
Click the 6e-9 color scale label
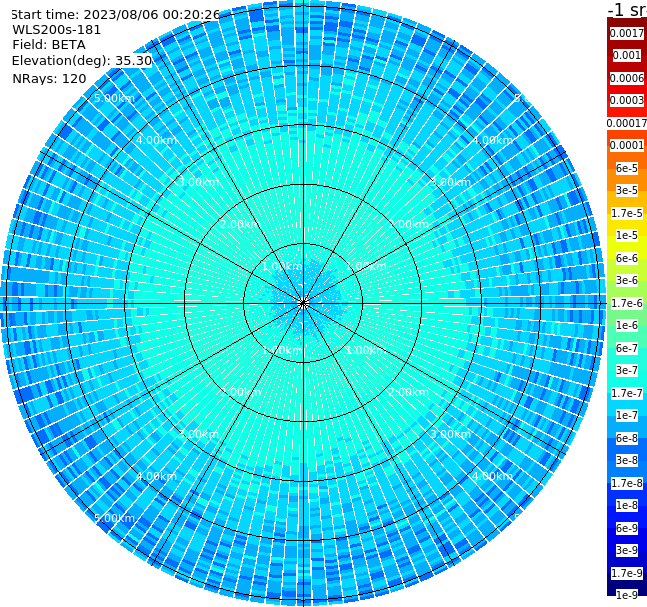[627, 528]
